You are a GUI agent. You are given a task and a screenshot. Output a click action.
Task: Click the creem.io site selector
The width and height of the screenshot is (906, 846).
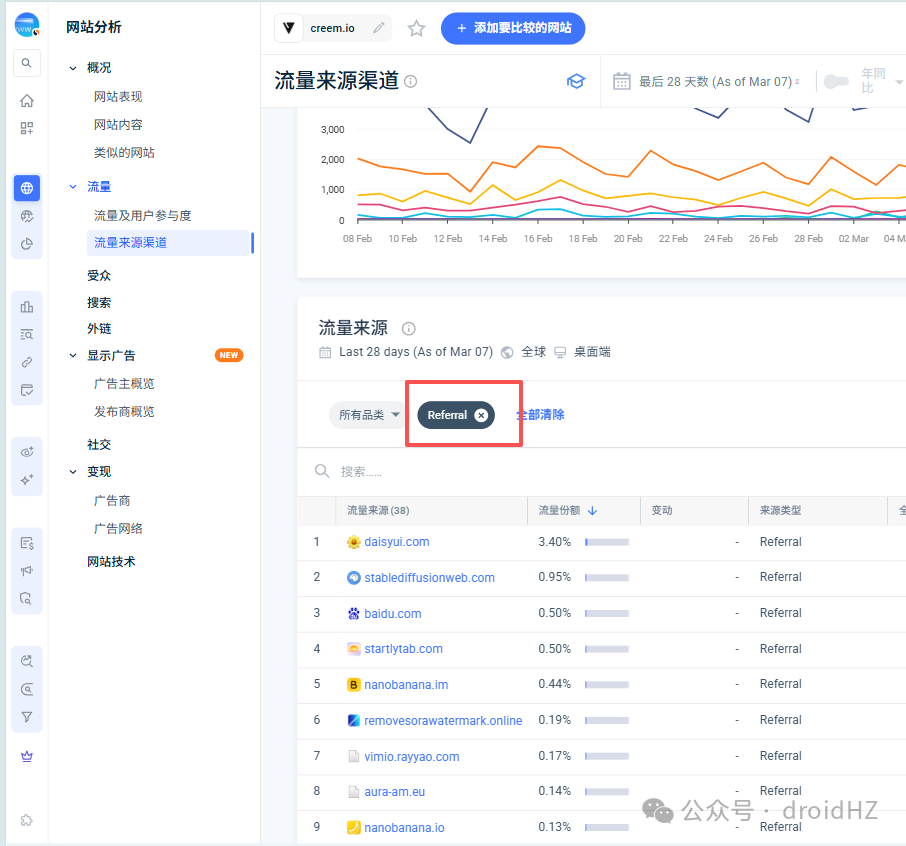click(x=333, y=28)
